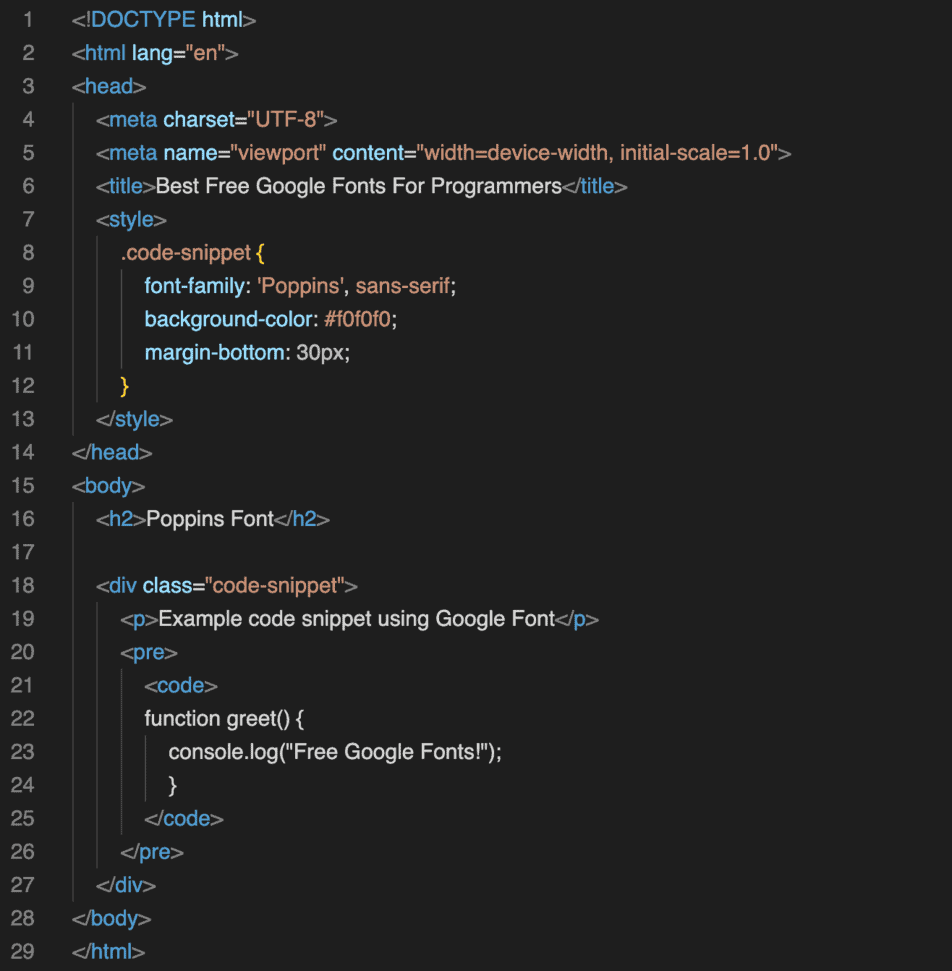The height and width of the screenshot is (971, 952).
Task: Click the 'Poppins Font' heading text
Action: tap(210, 518)
